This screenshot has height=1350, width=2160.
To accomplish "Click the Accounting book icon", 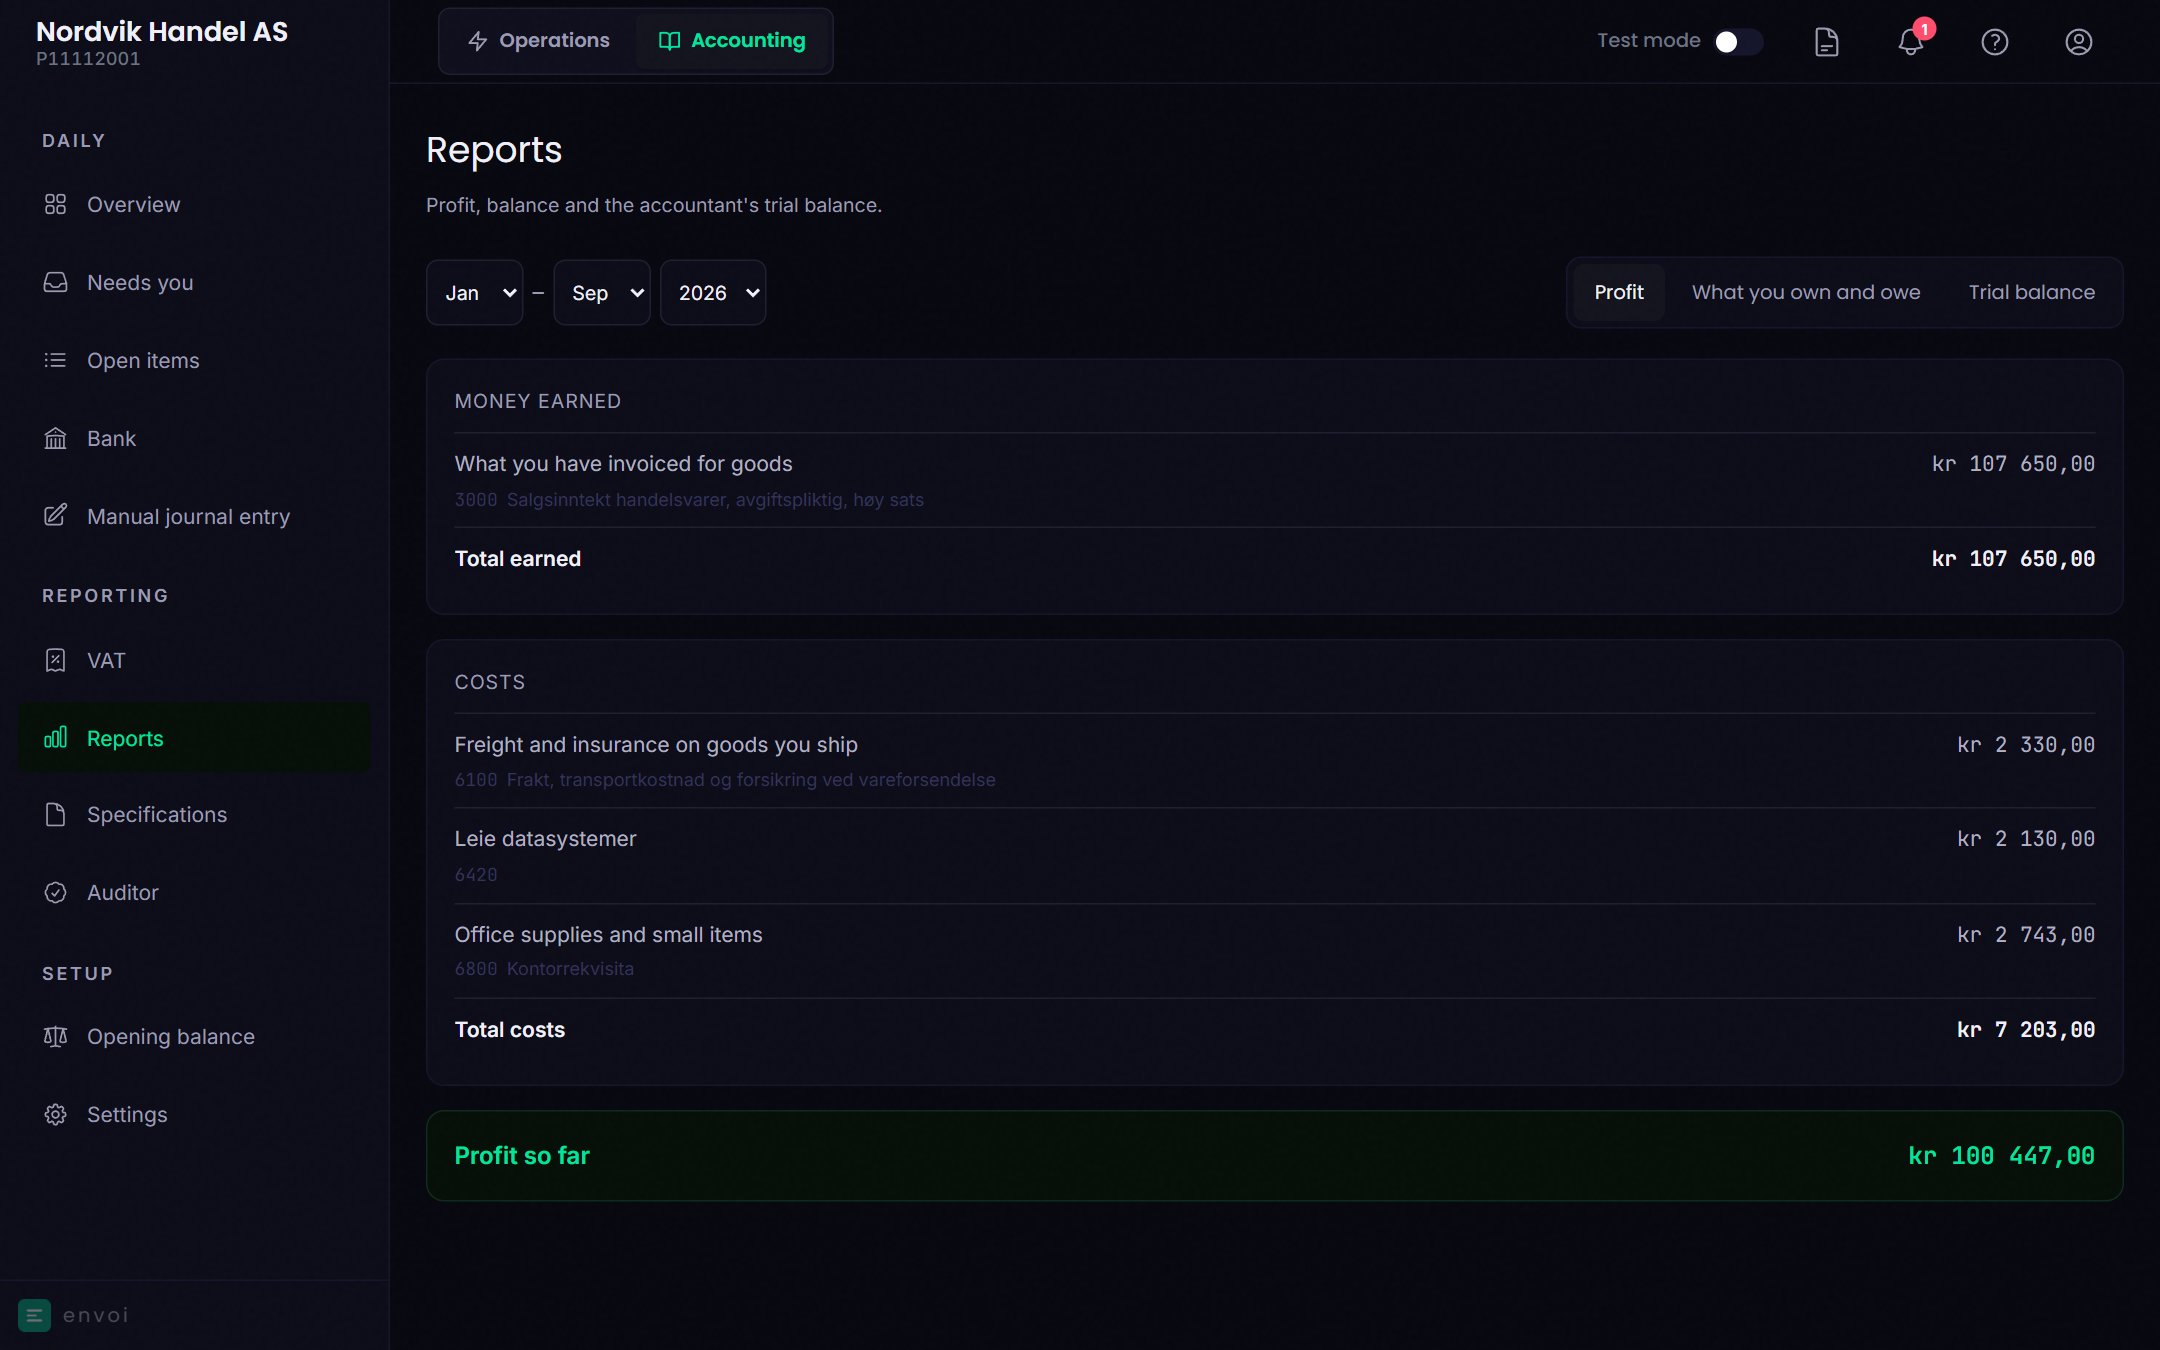I will [x=669, y=41].
